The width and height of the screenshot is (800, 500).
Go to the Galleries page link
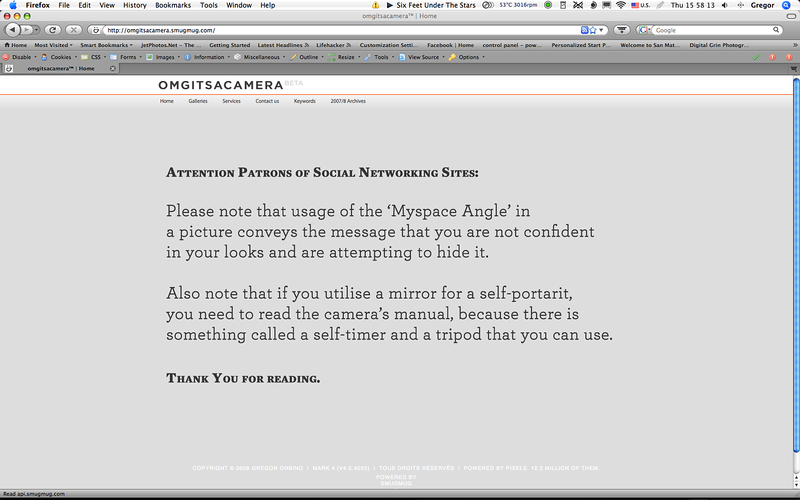198,101
